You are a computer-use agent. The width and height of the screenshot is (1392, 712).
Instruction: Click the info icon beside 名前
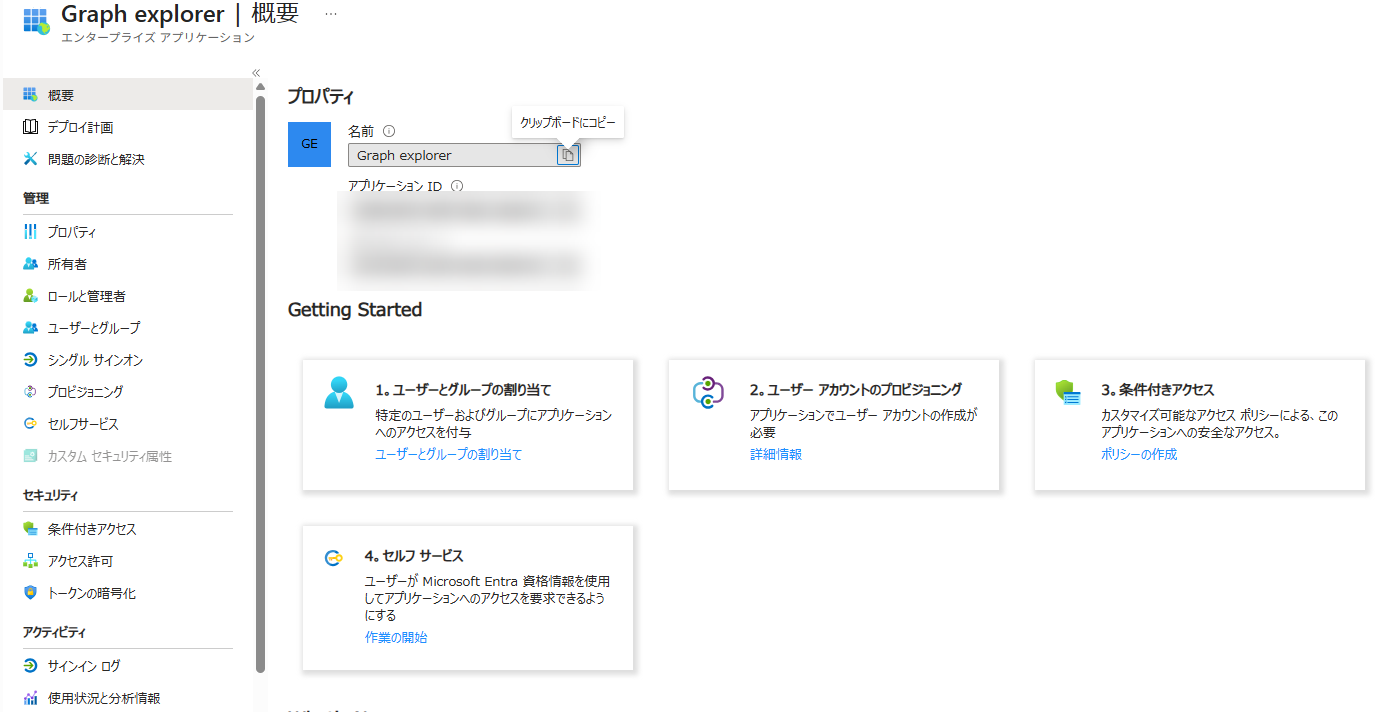tap(389, 131)
